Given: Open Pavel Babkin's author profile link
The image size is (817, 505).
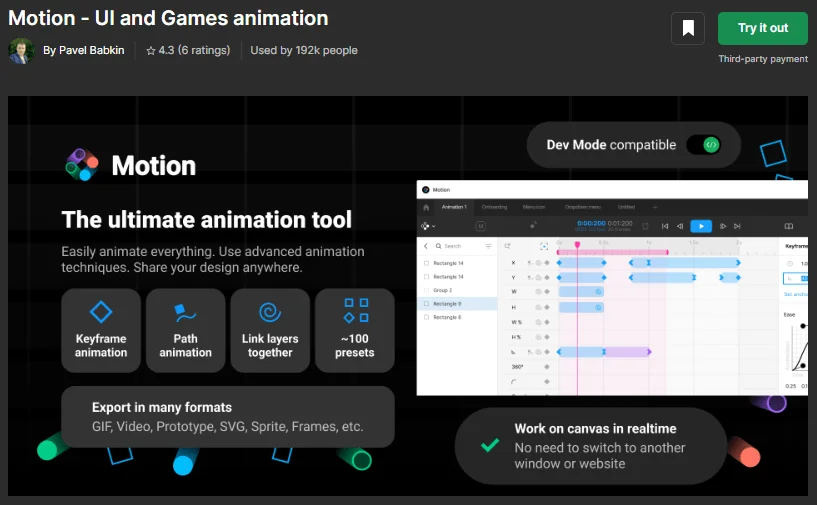Looking at the screenshot, I should (83, 51).
